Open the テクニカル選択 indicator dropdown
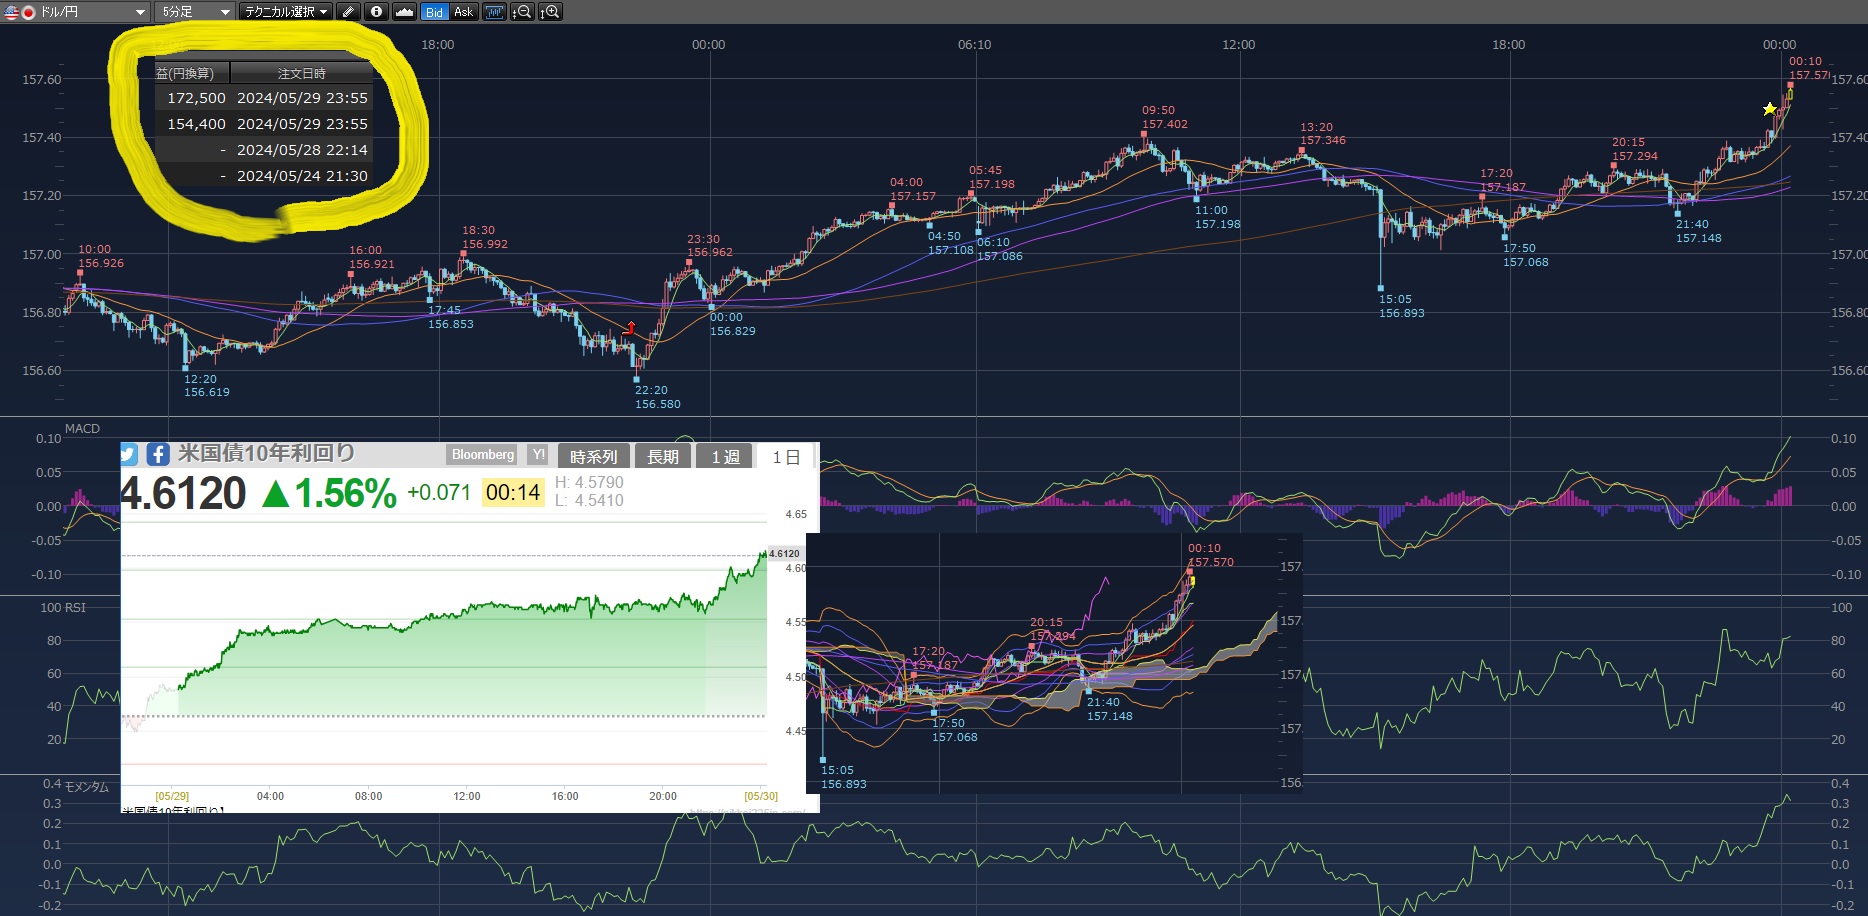This screenshot has height=916, width=1868. click(286, 12)
